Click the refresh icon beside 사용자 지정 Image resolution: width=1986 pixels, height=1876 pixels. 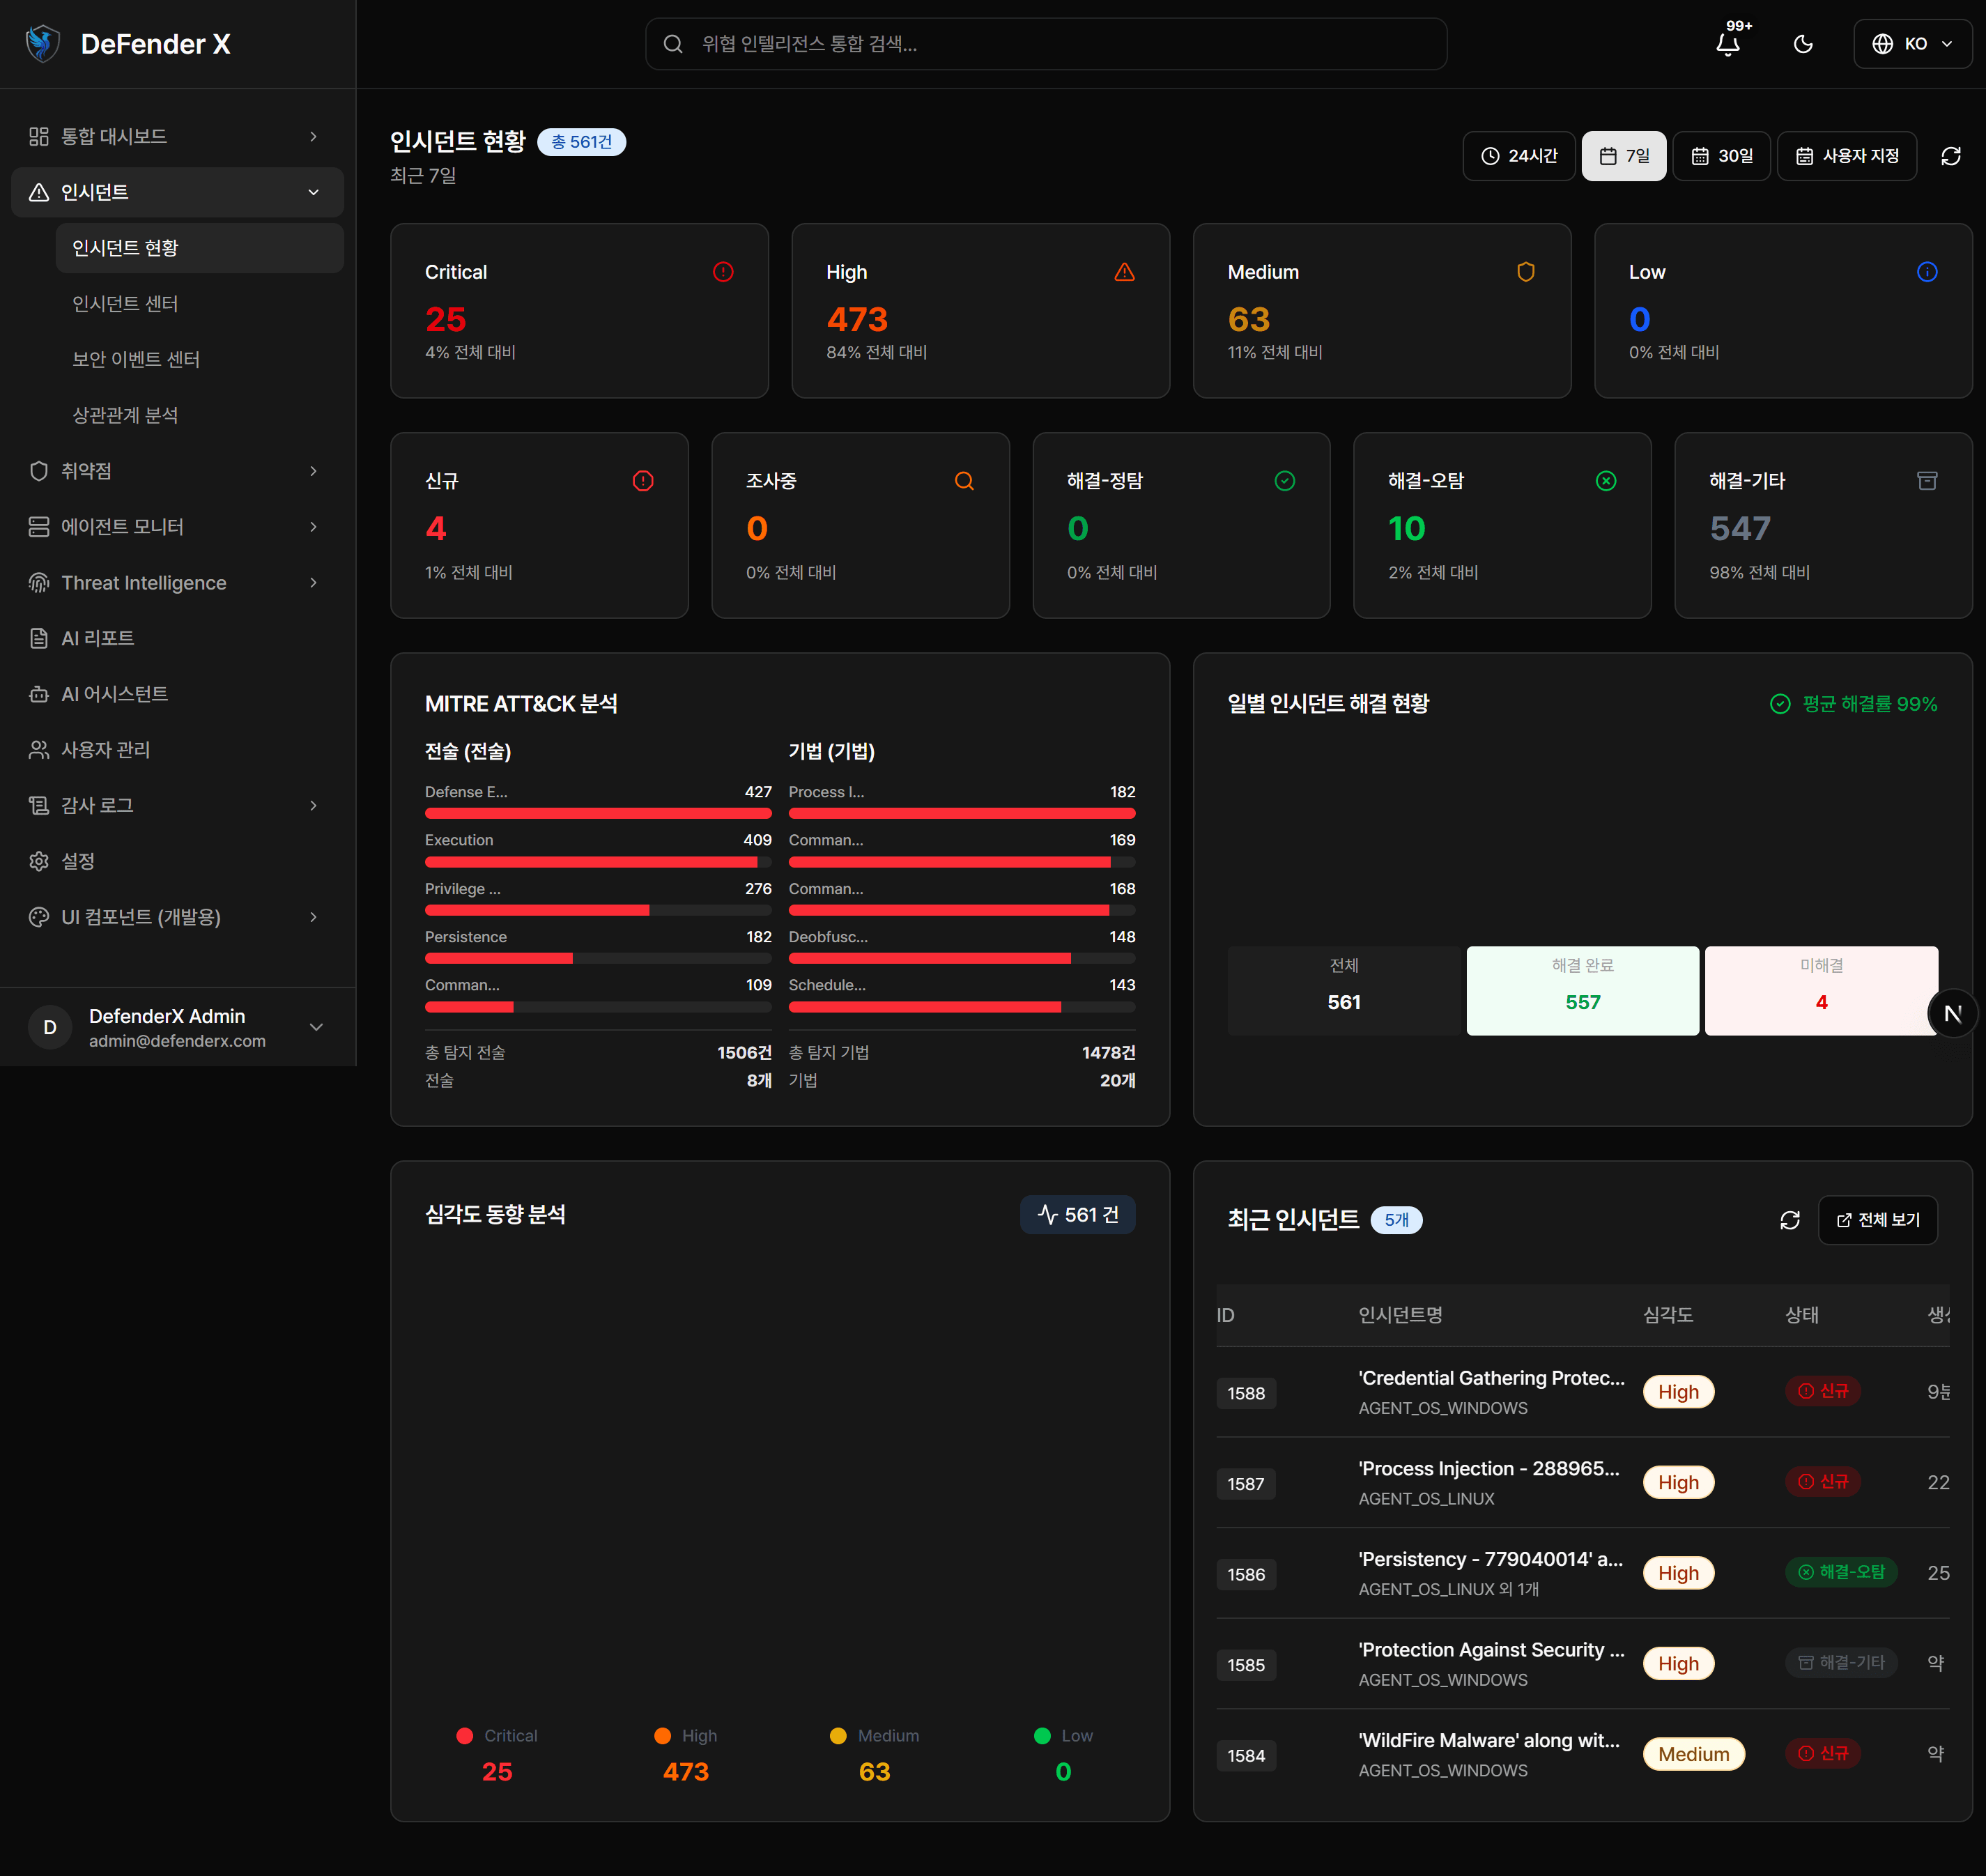click(x=1950, y=156)
